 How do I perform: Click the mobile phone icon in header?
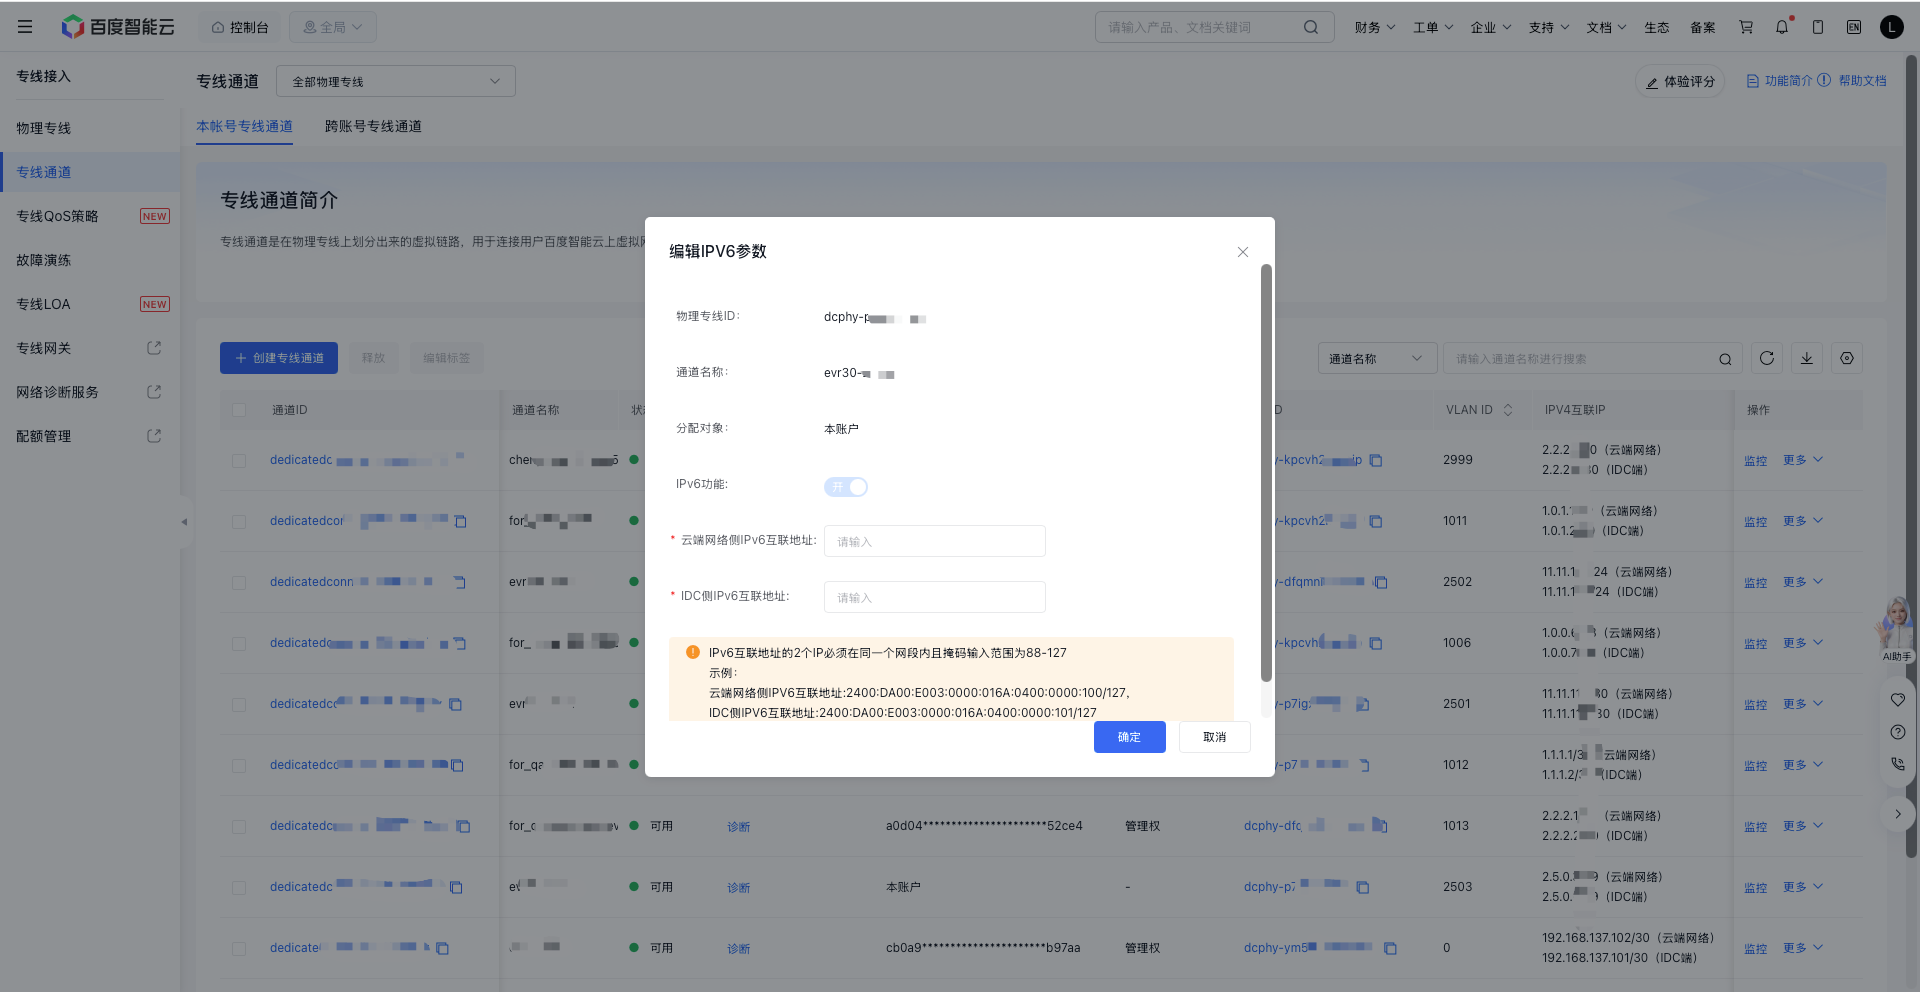pyautogui.click(x=1818, y=27)
